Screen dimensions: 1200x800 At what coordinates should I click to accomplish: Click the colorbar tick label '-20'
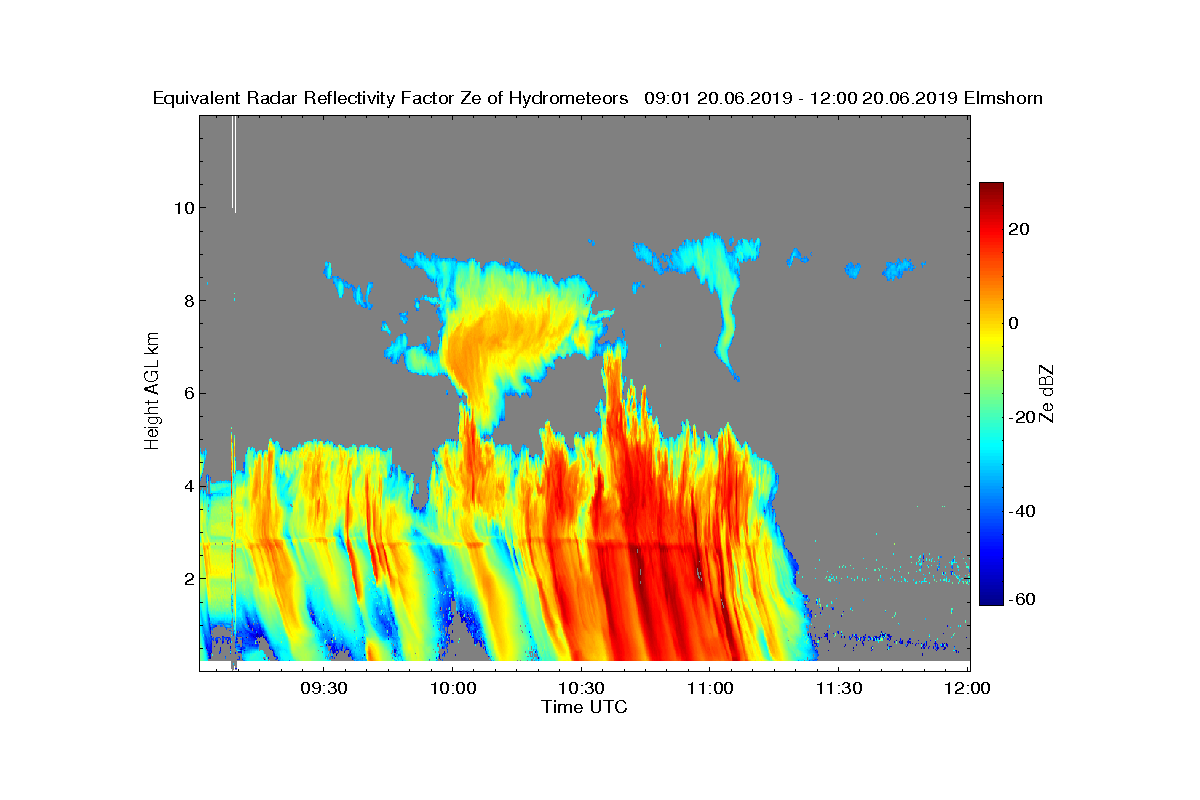tap(1023, 417)
